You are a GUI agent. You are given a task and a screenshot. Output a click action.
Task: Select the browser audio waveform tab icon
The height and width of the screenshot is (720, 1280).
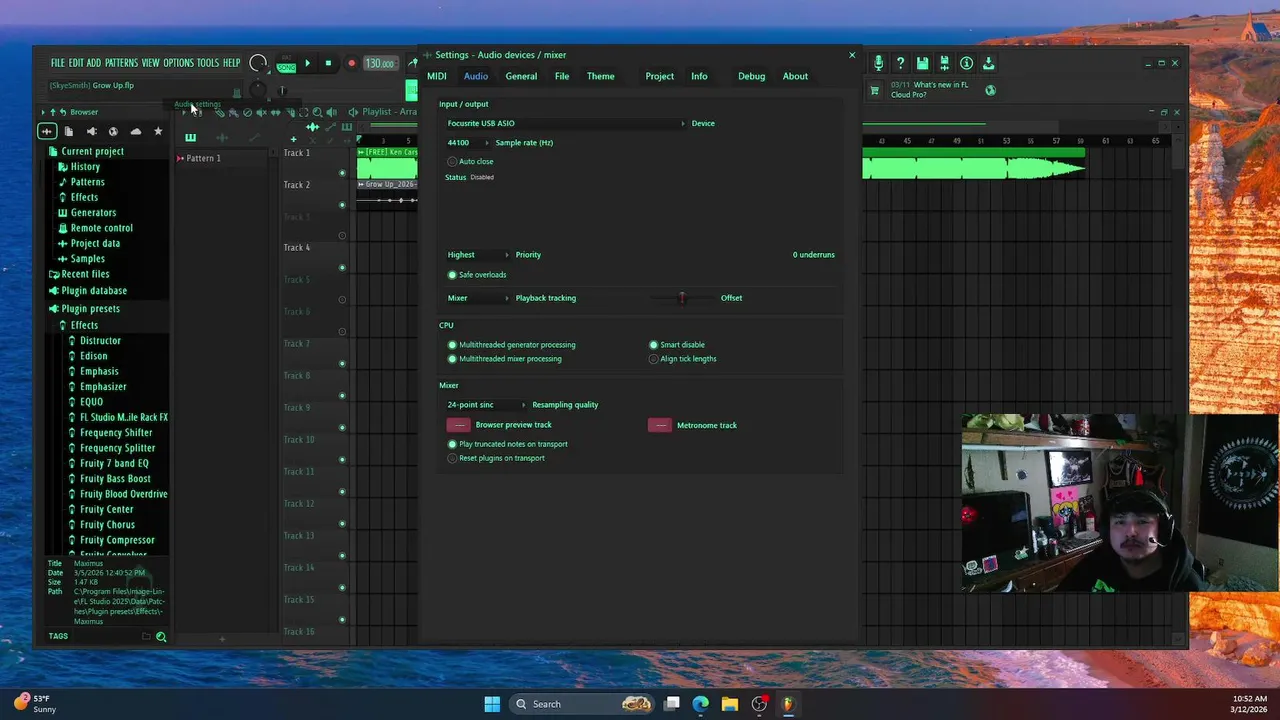(x=47, y=131)
